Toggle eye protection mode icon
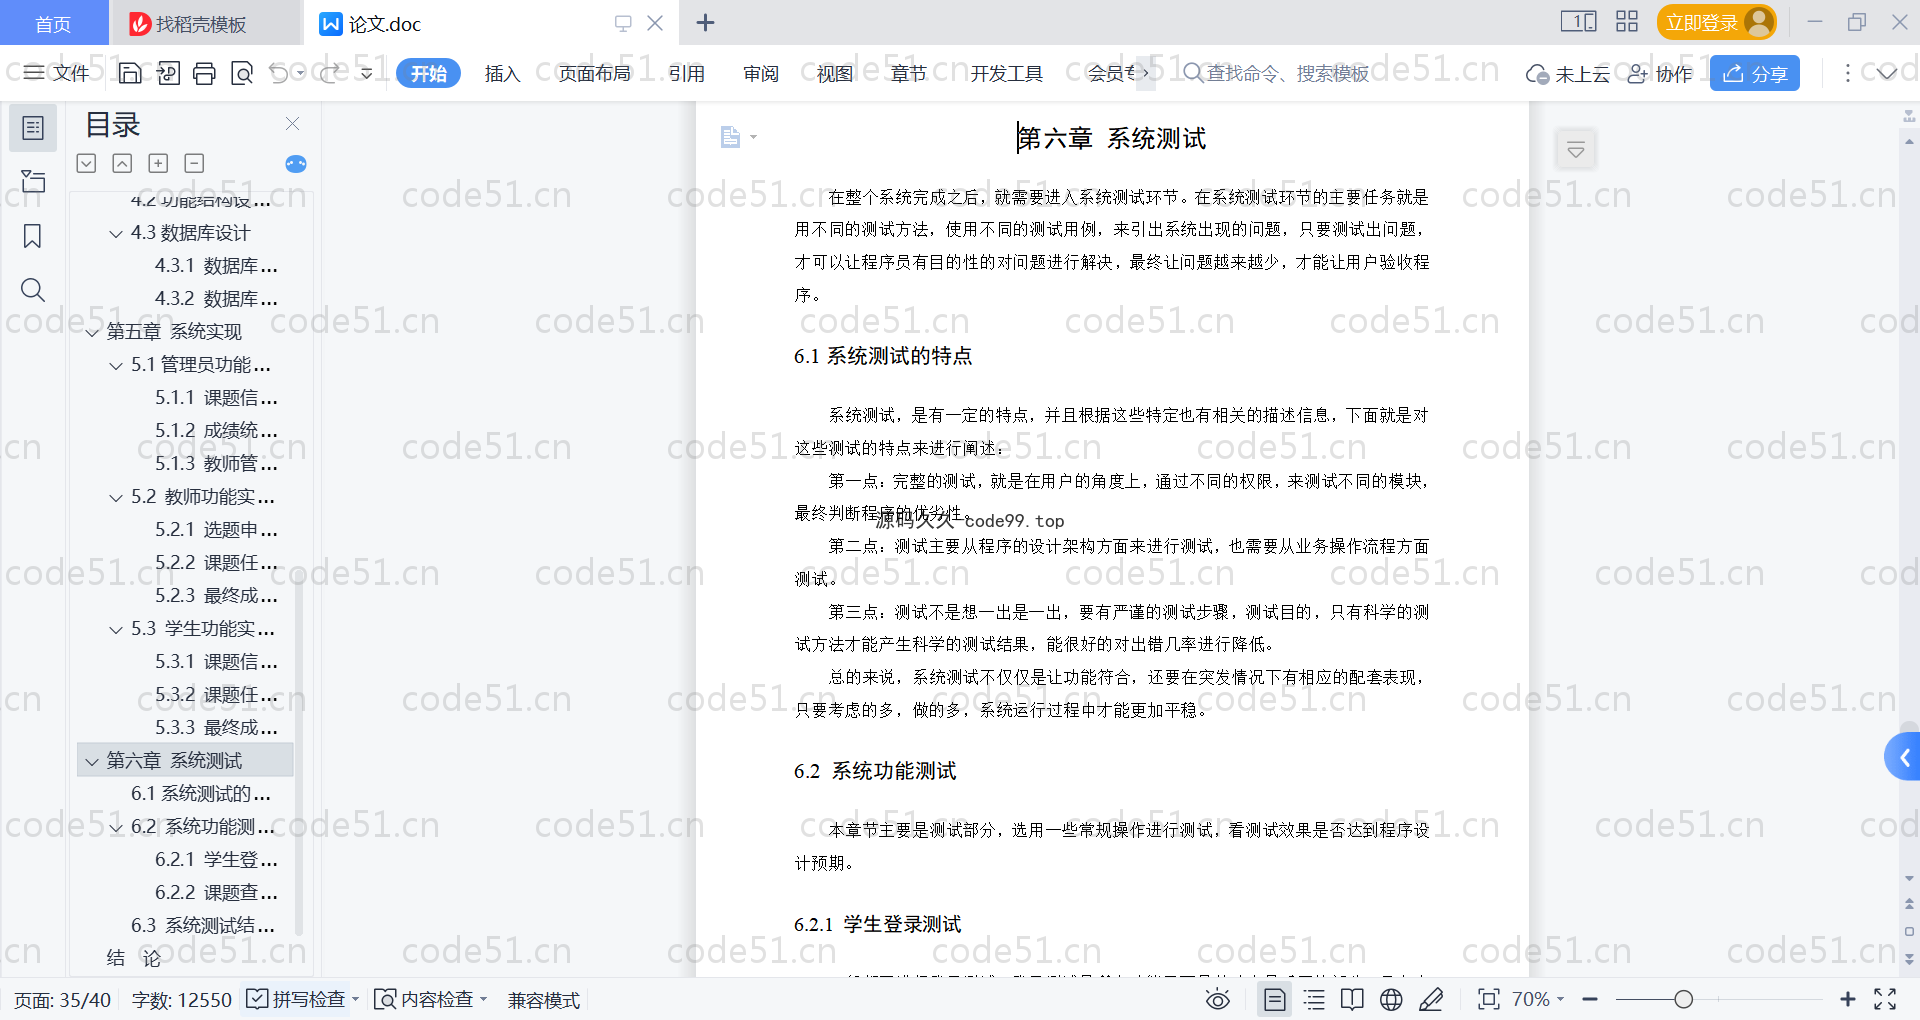The image size is (1920, 1020). coord(1218,999)
